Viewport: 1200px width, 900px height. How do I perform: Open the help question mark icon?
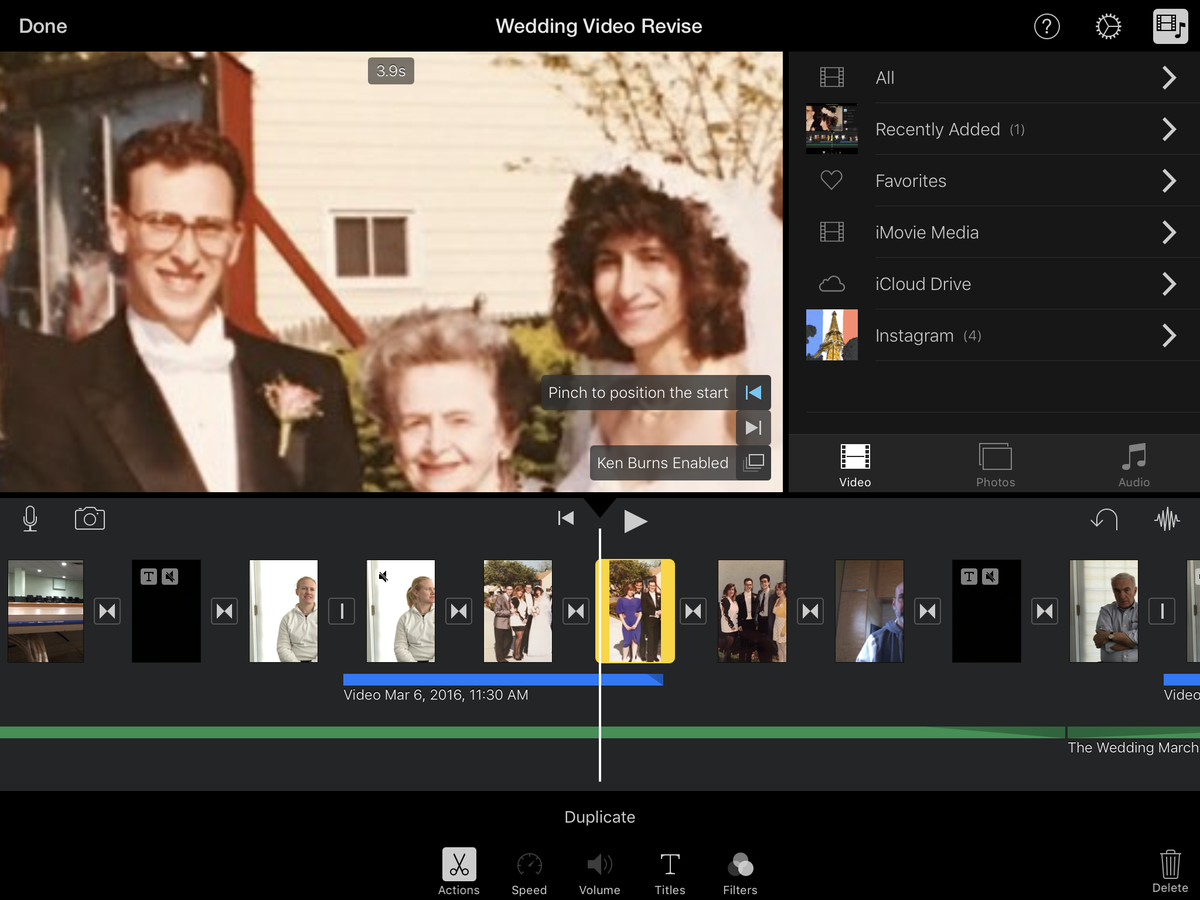[1046, 27]
